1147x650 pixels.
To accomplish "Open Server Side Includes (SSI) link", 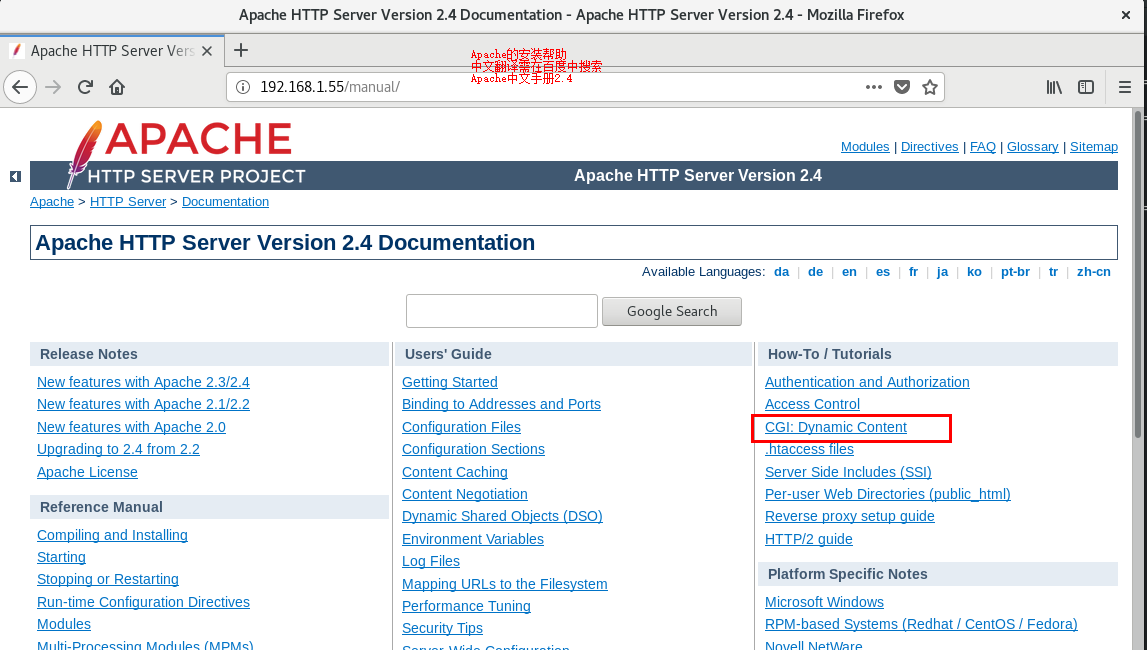I will pyautogui.click(x=848, y=472).
